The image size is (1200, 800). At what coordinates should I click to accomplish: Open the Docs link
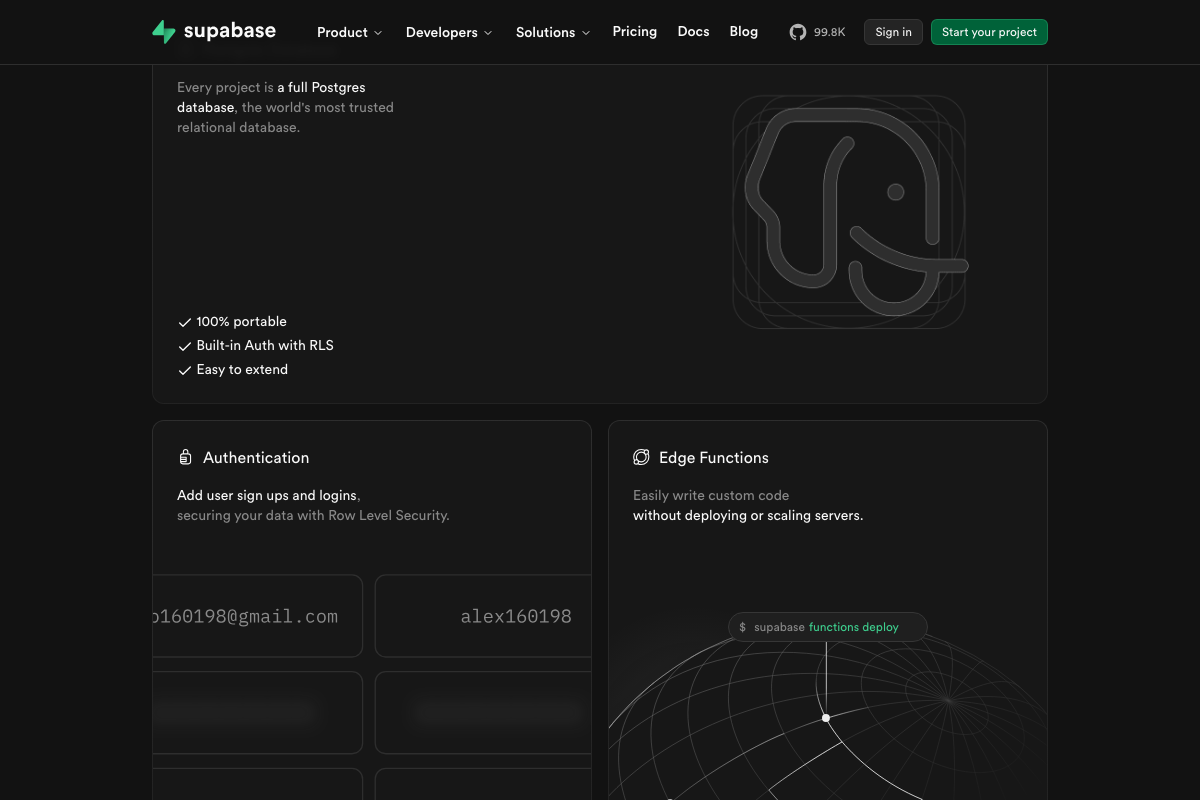tap(693, 31)
